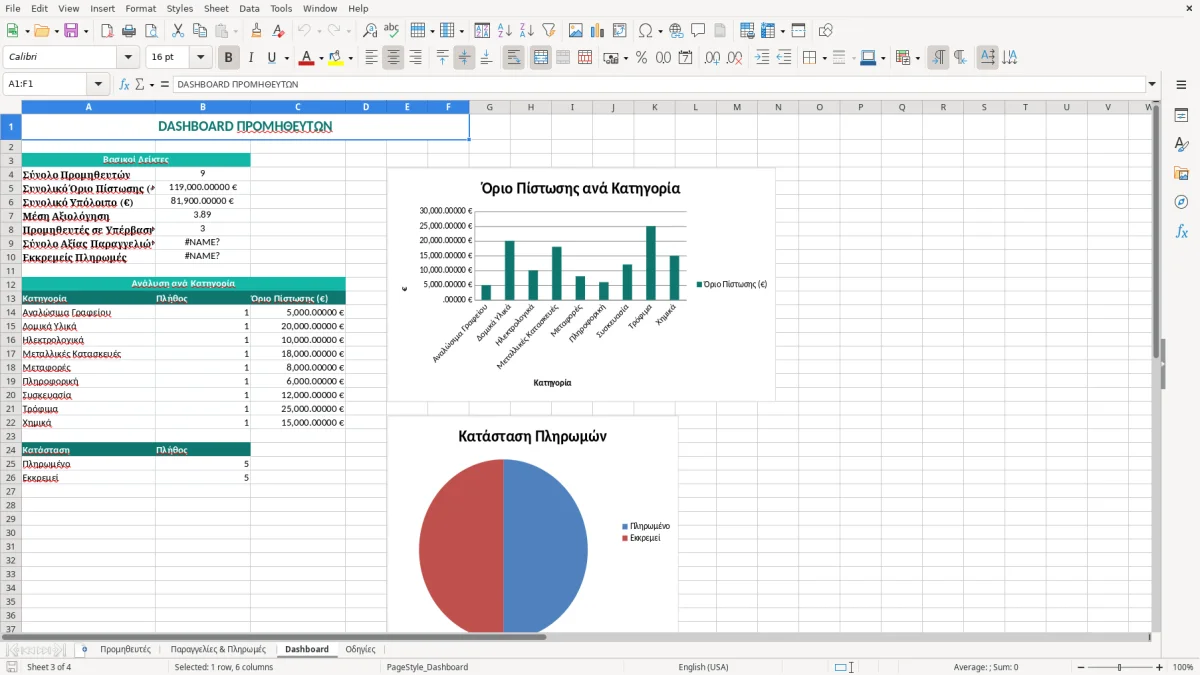Switch to Προμηθευτές sheet tab
This screenshot has height=675, width=1200.
click(125, 649)
